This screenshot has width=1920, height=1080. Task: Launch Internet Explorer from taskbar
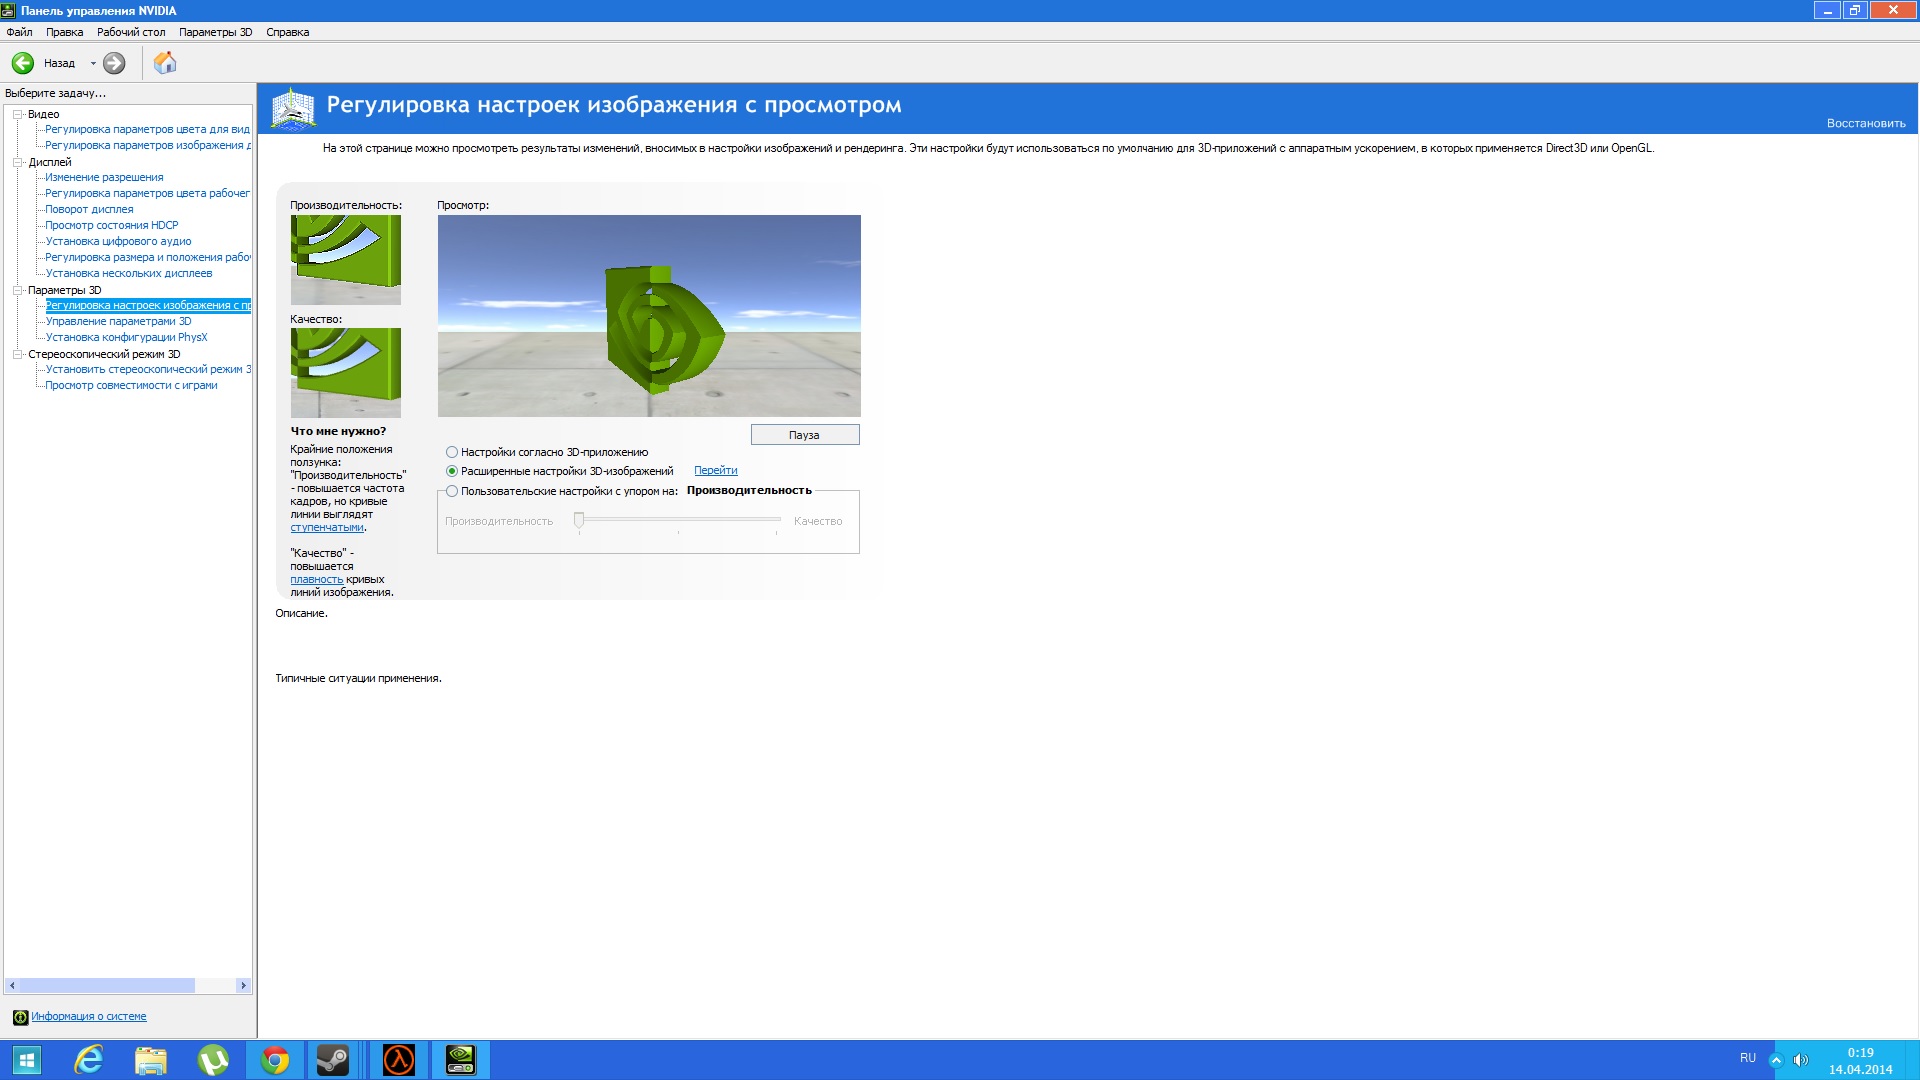point(89,1060)
